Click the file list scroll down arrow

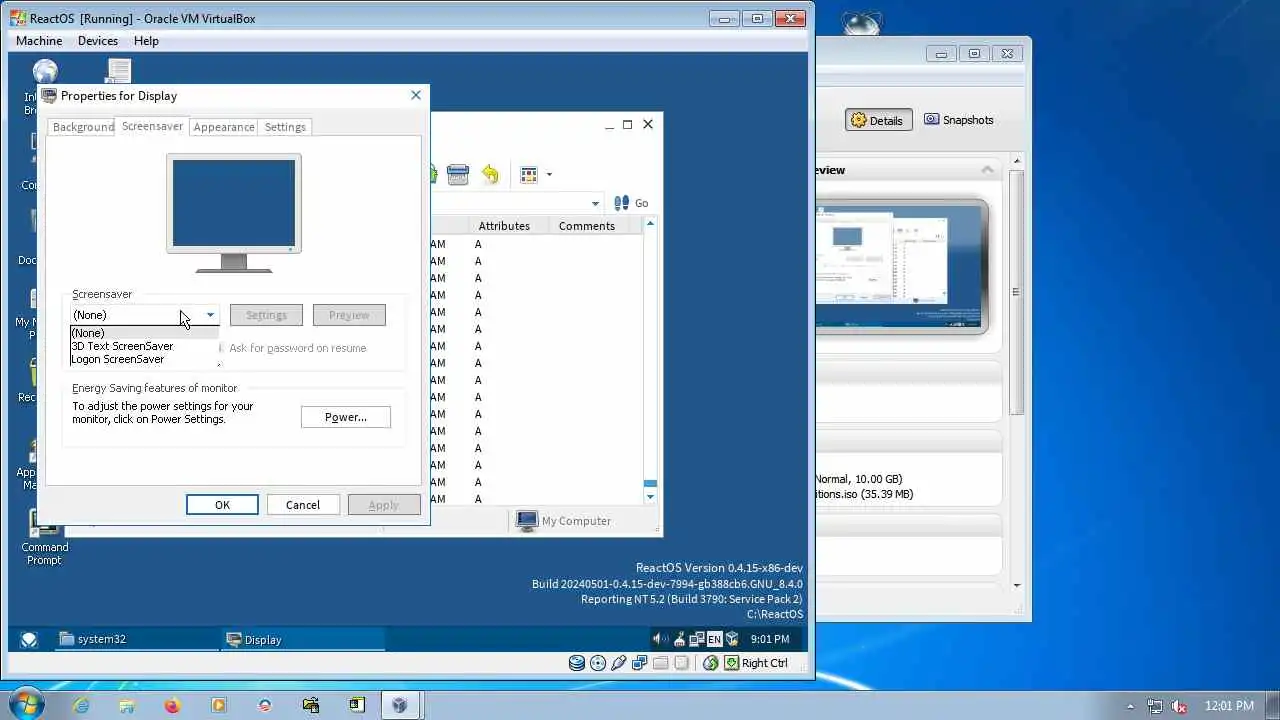(650, 497)
